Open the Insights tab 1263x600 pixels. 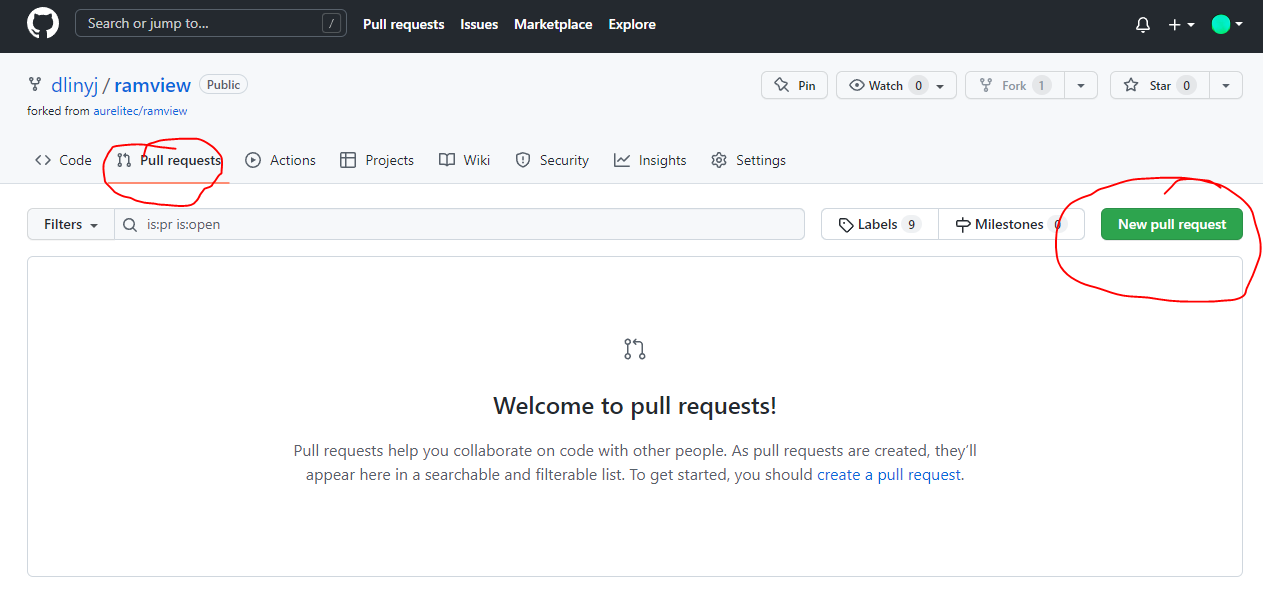click(650, 160)
